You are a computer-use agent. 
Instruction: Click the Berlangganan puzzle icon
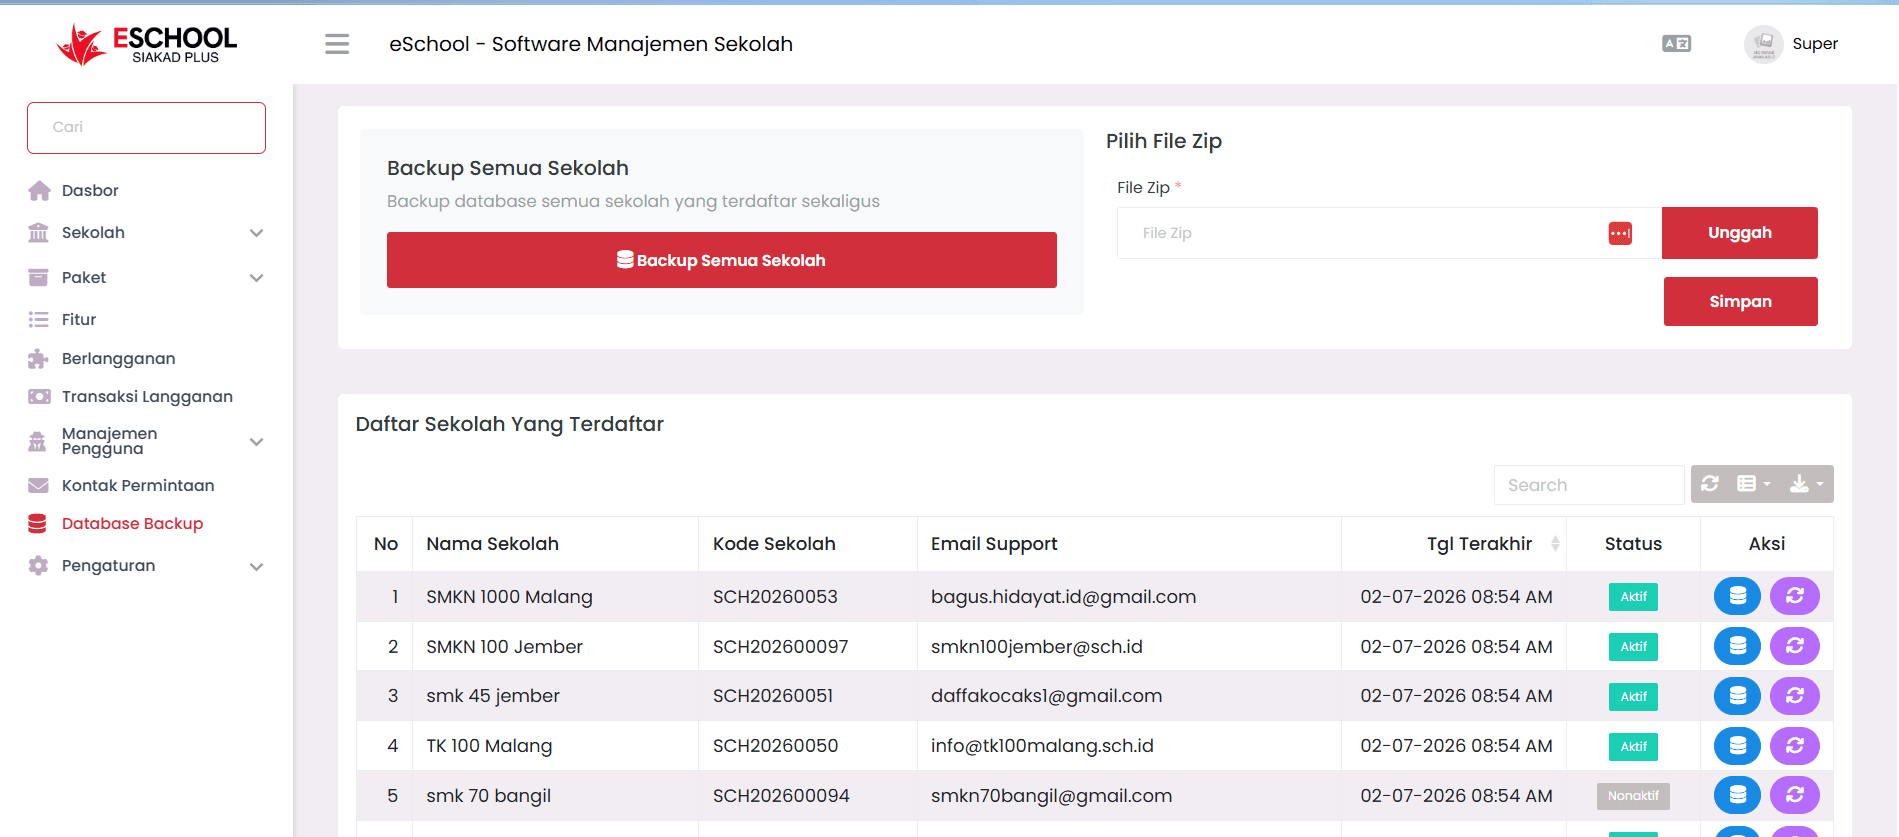39,359
